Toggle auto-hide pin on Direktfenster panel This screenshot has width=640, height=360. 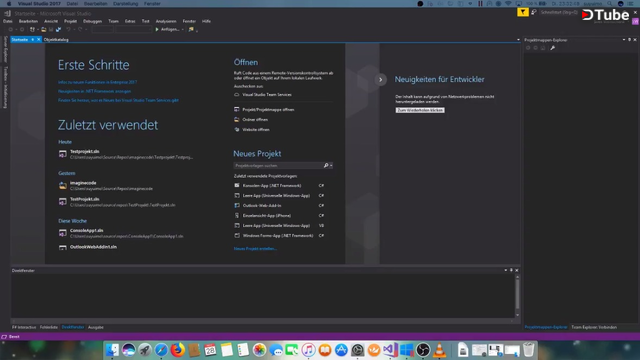(511, 270)
